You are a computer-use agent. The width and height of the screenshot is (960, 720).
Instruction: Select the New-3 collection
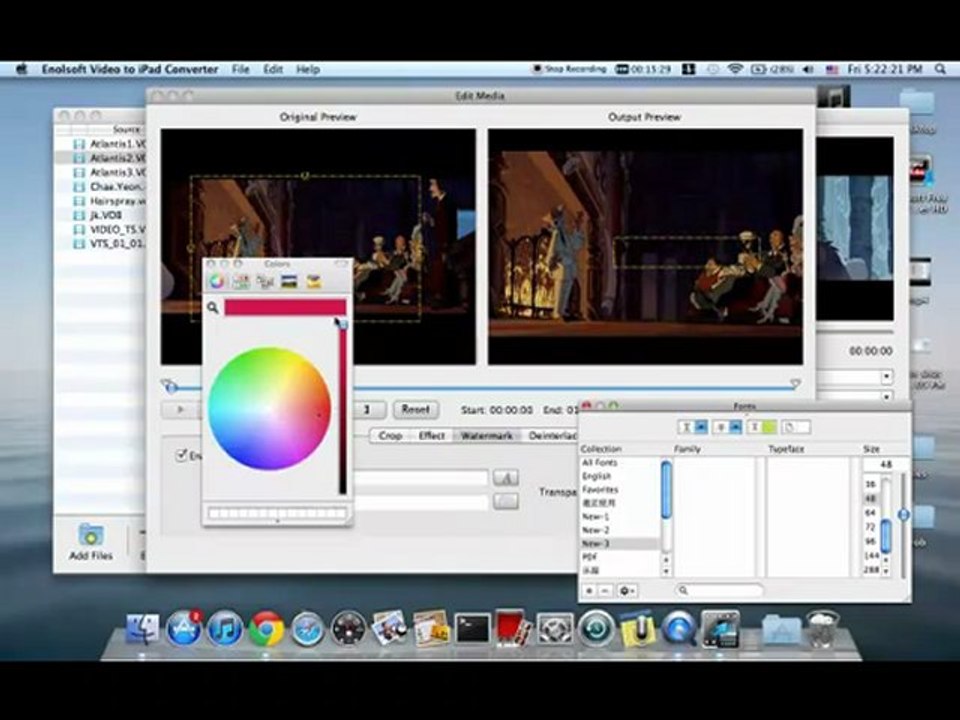[x=620, y=544]
